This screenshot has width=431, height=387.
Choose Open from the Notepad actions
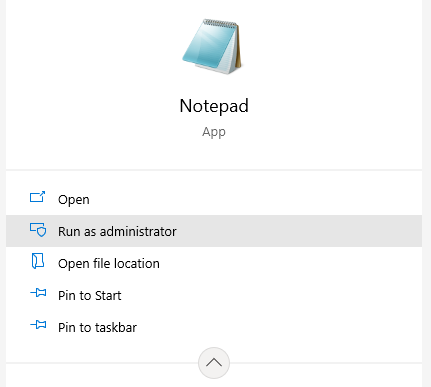pos(214,199)
